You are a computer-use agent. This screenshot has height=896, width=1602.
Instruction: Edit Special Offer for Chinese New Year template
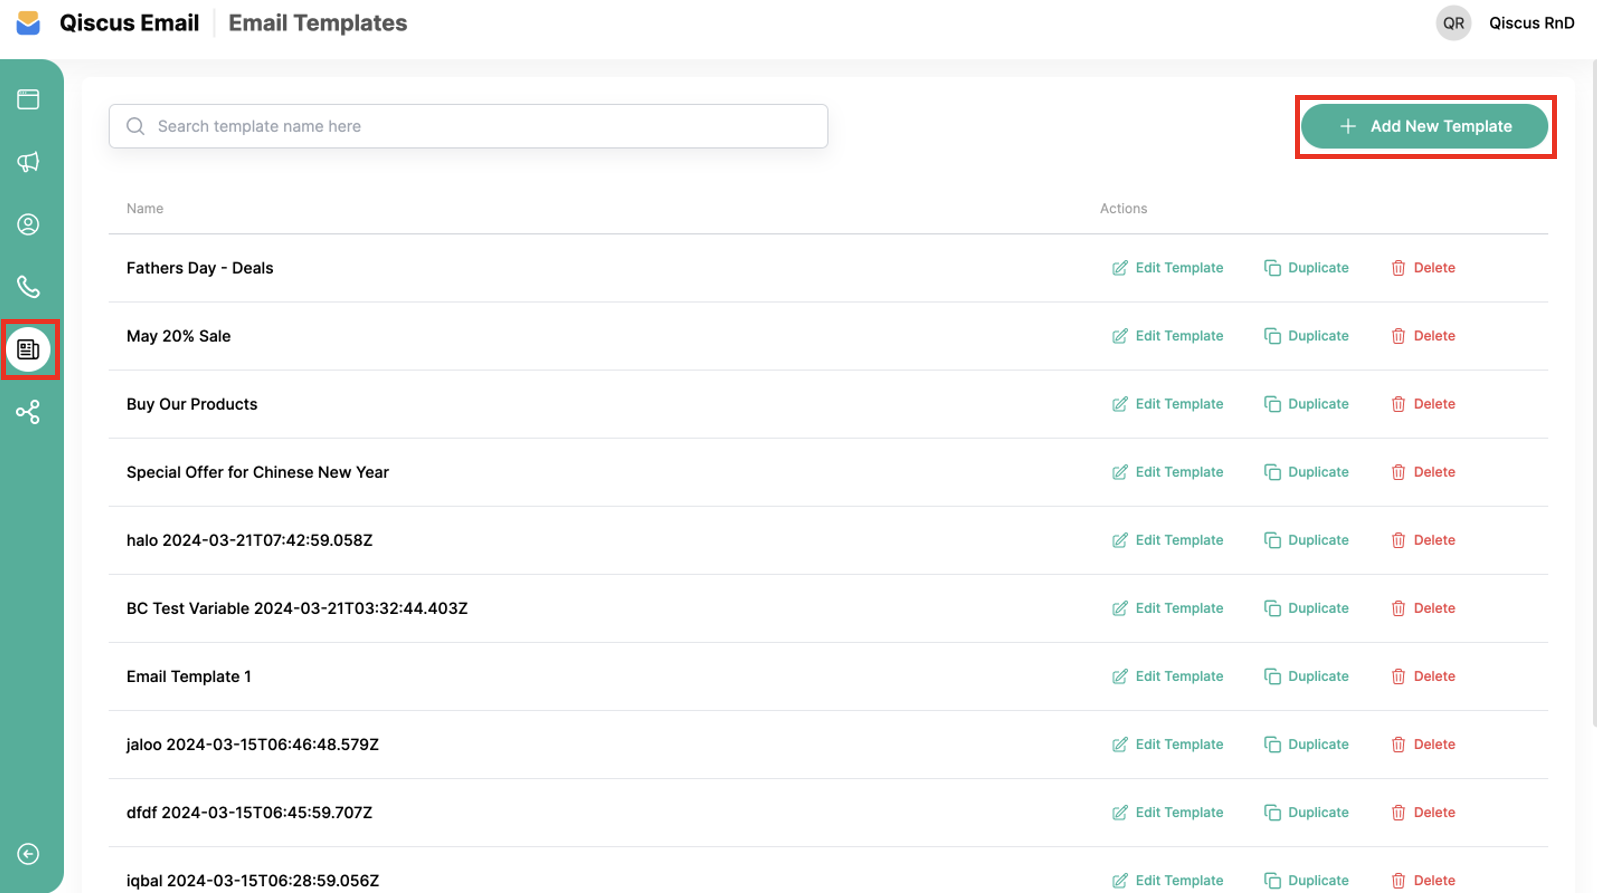pos(1167,472)
